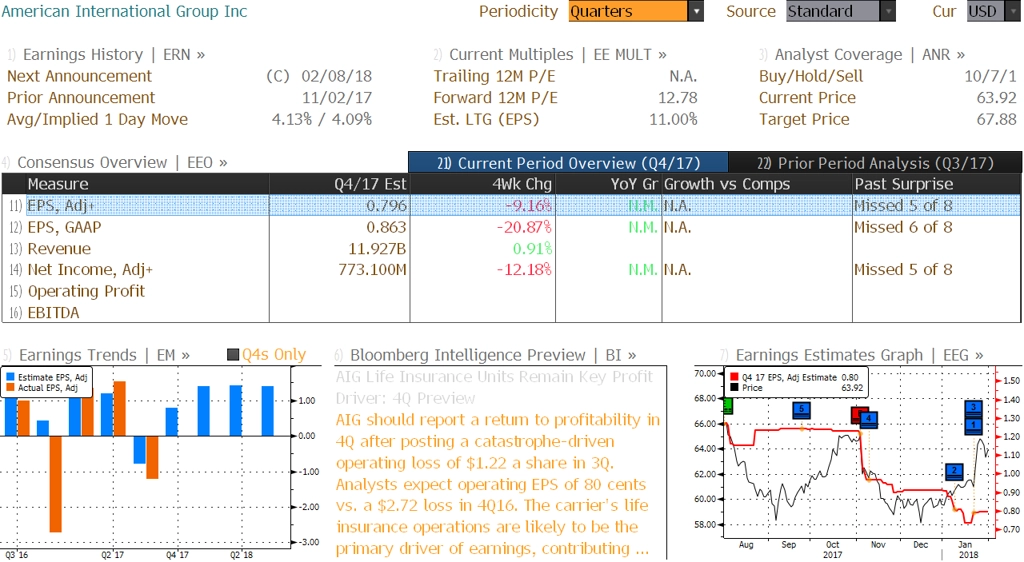Click the red event marker on graph
1024x562 pixels.
coord(859,414)
